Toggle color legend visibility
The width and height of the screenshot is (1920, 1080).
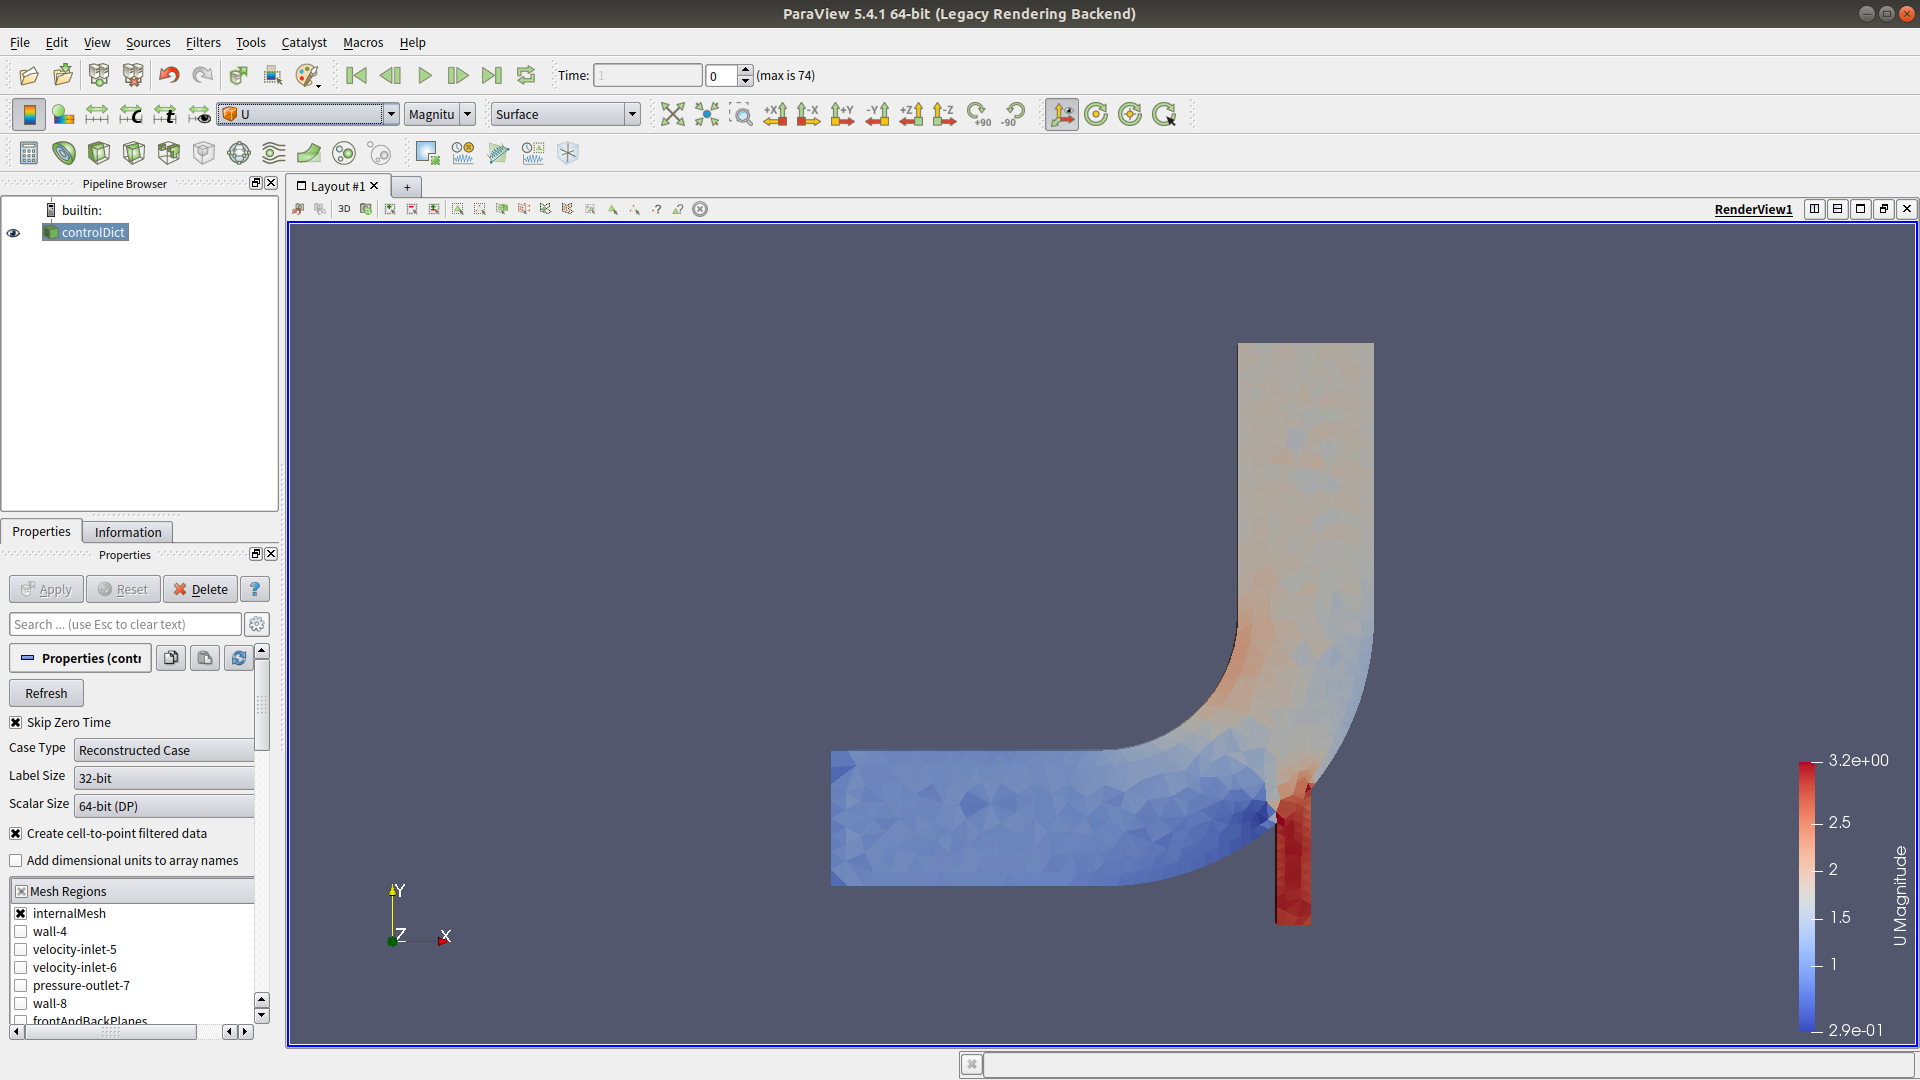tap(29, 115)
